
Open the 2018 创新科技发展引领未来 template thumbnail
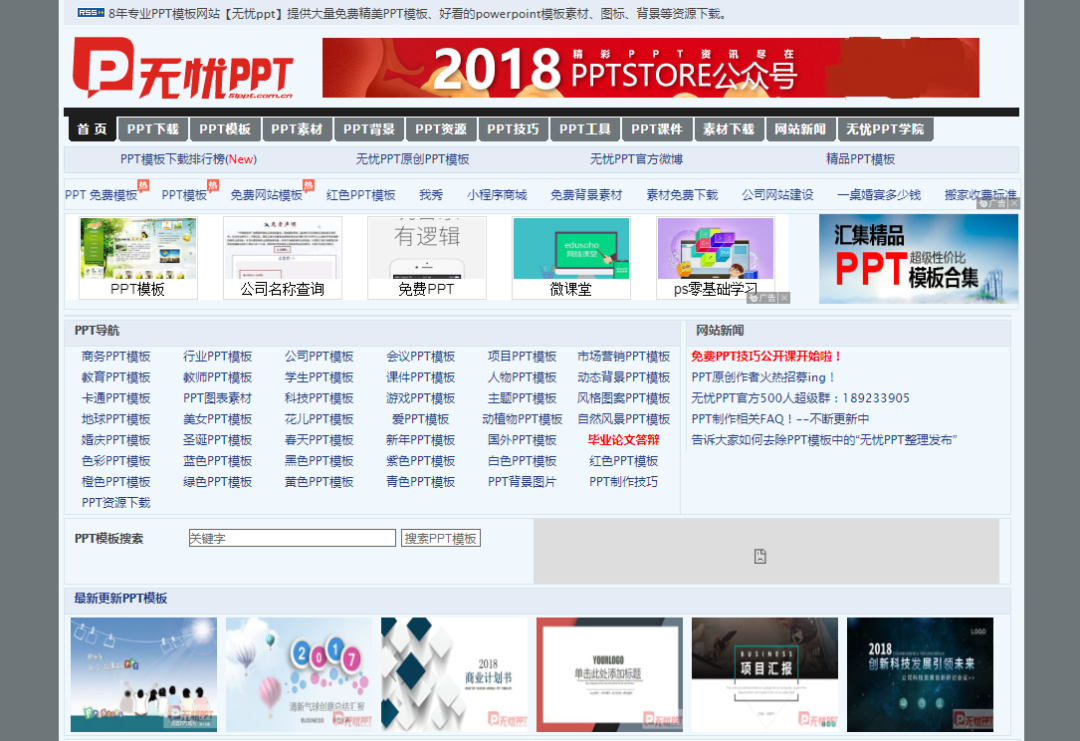pos(920,674)
